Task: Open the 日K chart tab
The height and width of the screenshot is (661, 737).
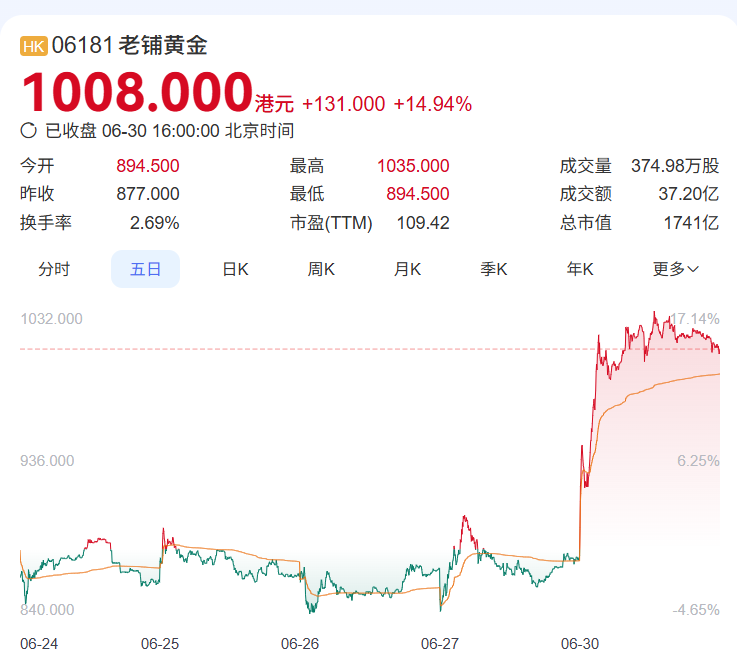Action: point(235,269)
